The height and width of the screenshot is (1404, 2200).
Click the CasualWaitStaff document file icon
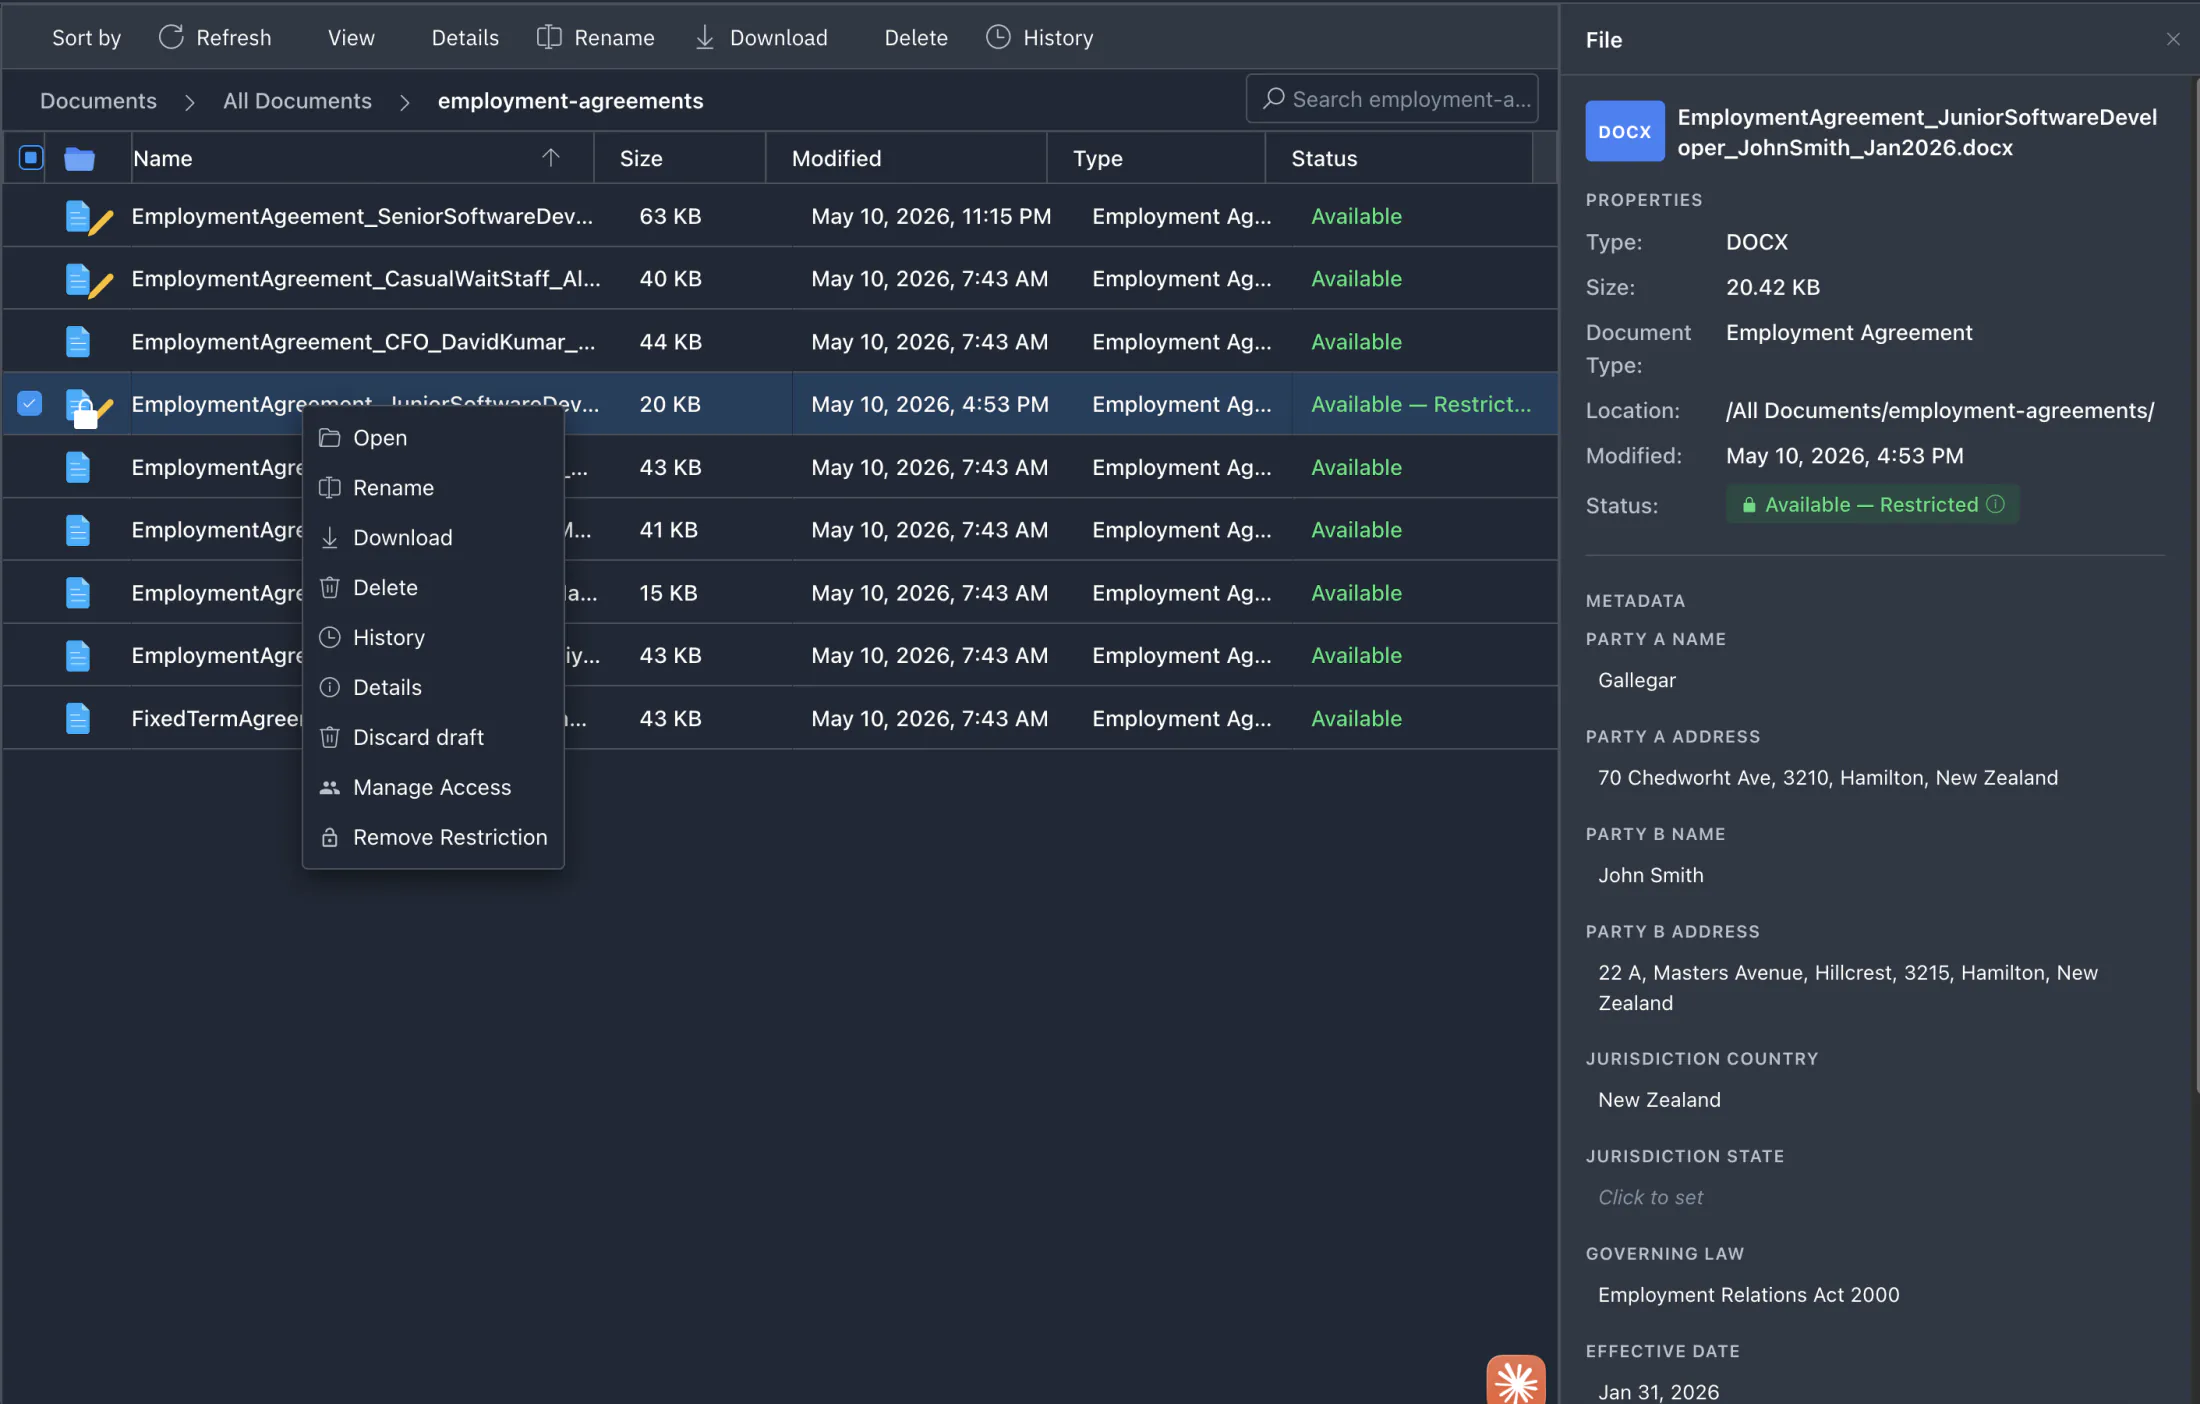[78, 279]
